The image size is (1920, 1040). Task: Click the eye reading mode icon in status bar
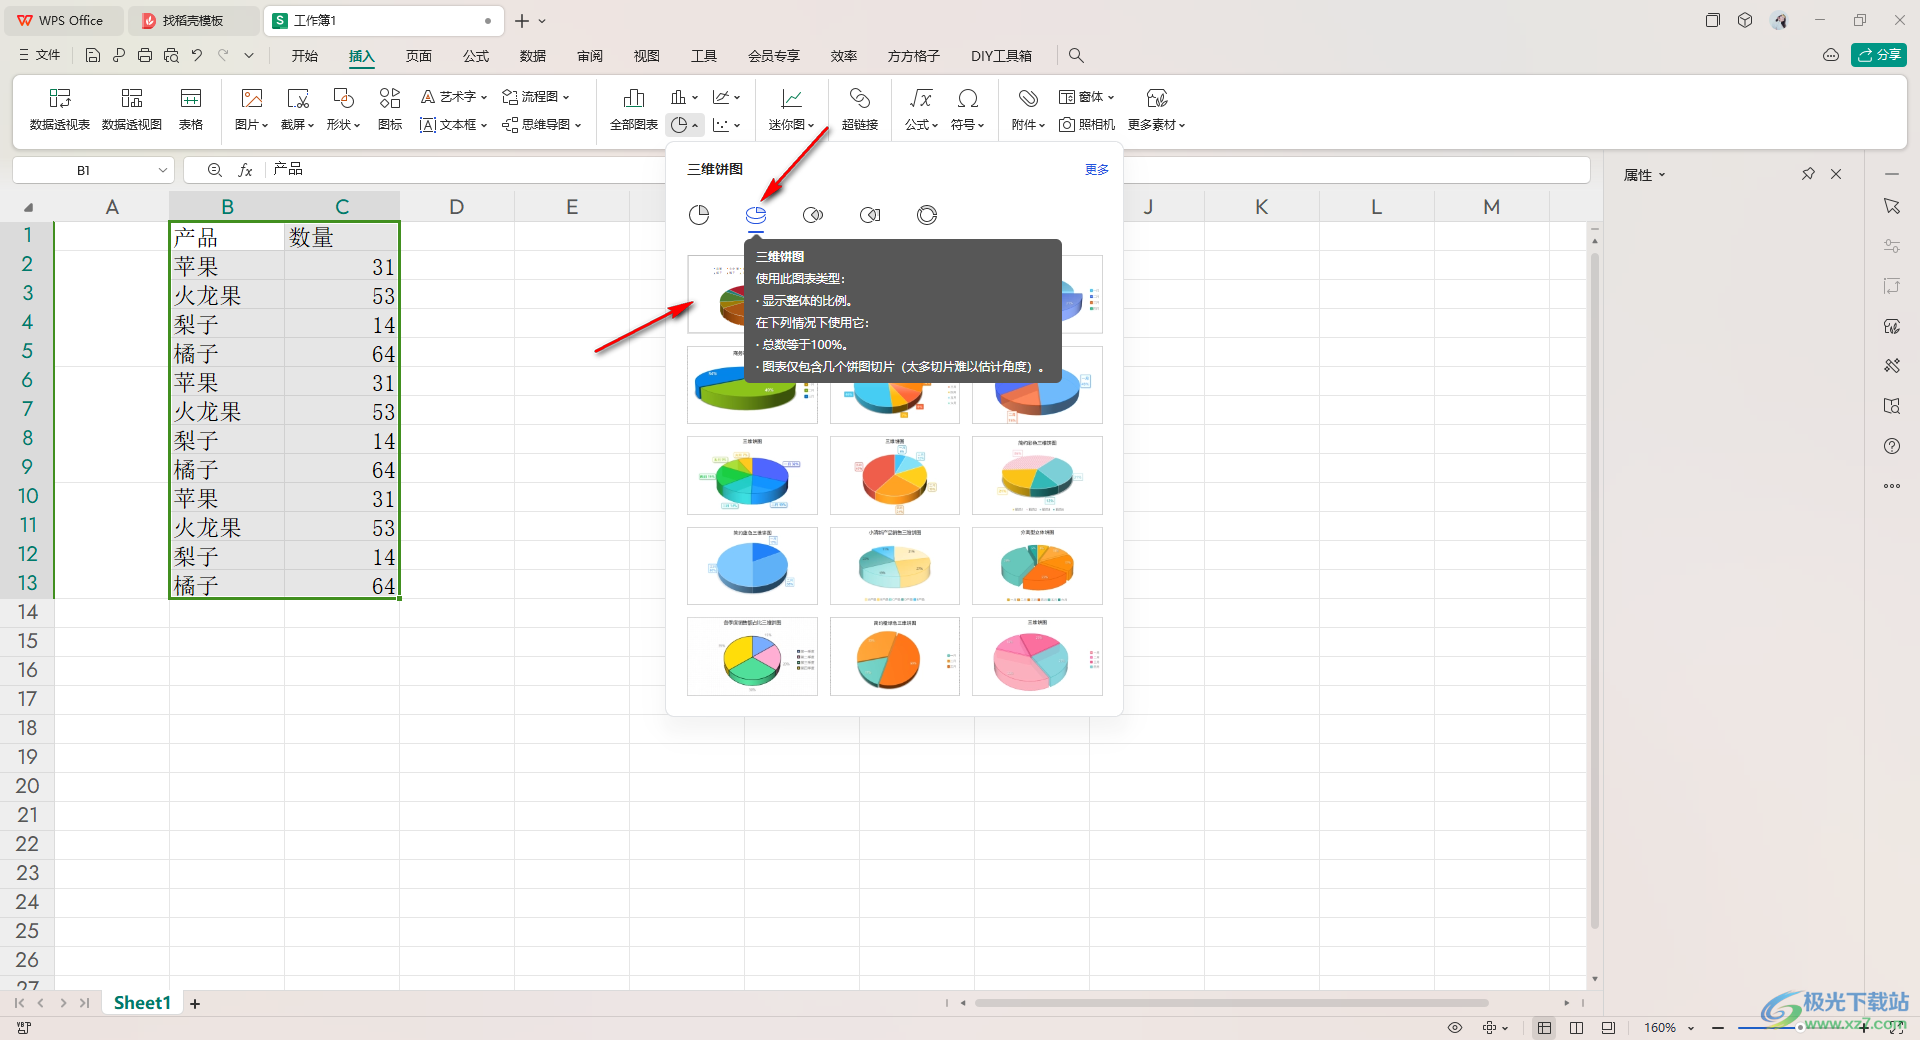tap(1455, 1027)
